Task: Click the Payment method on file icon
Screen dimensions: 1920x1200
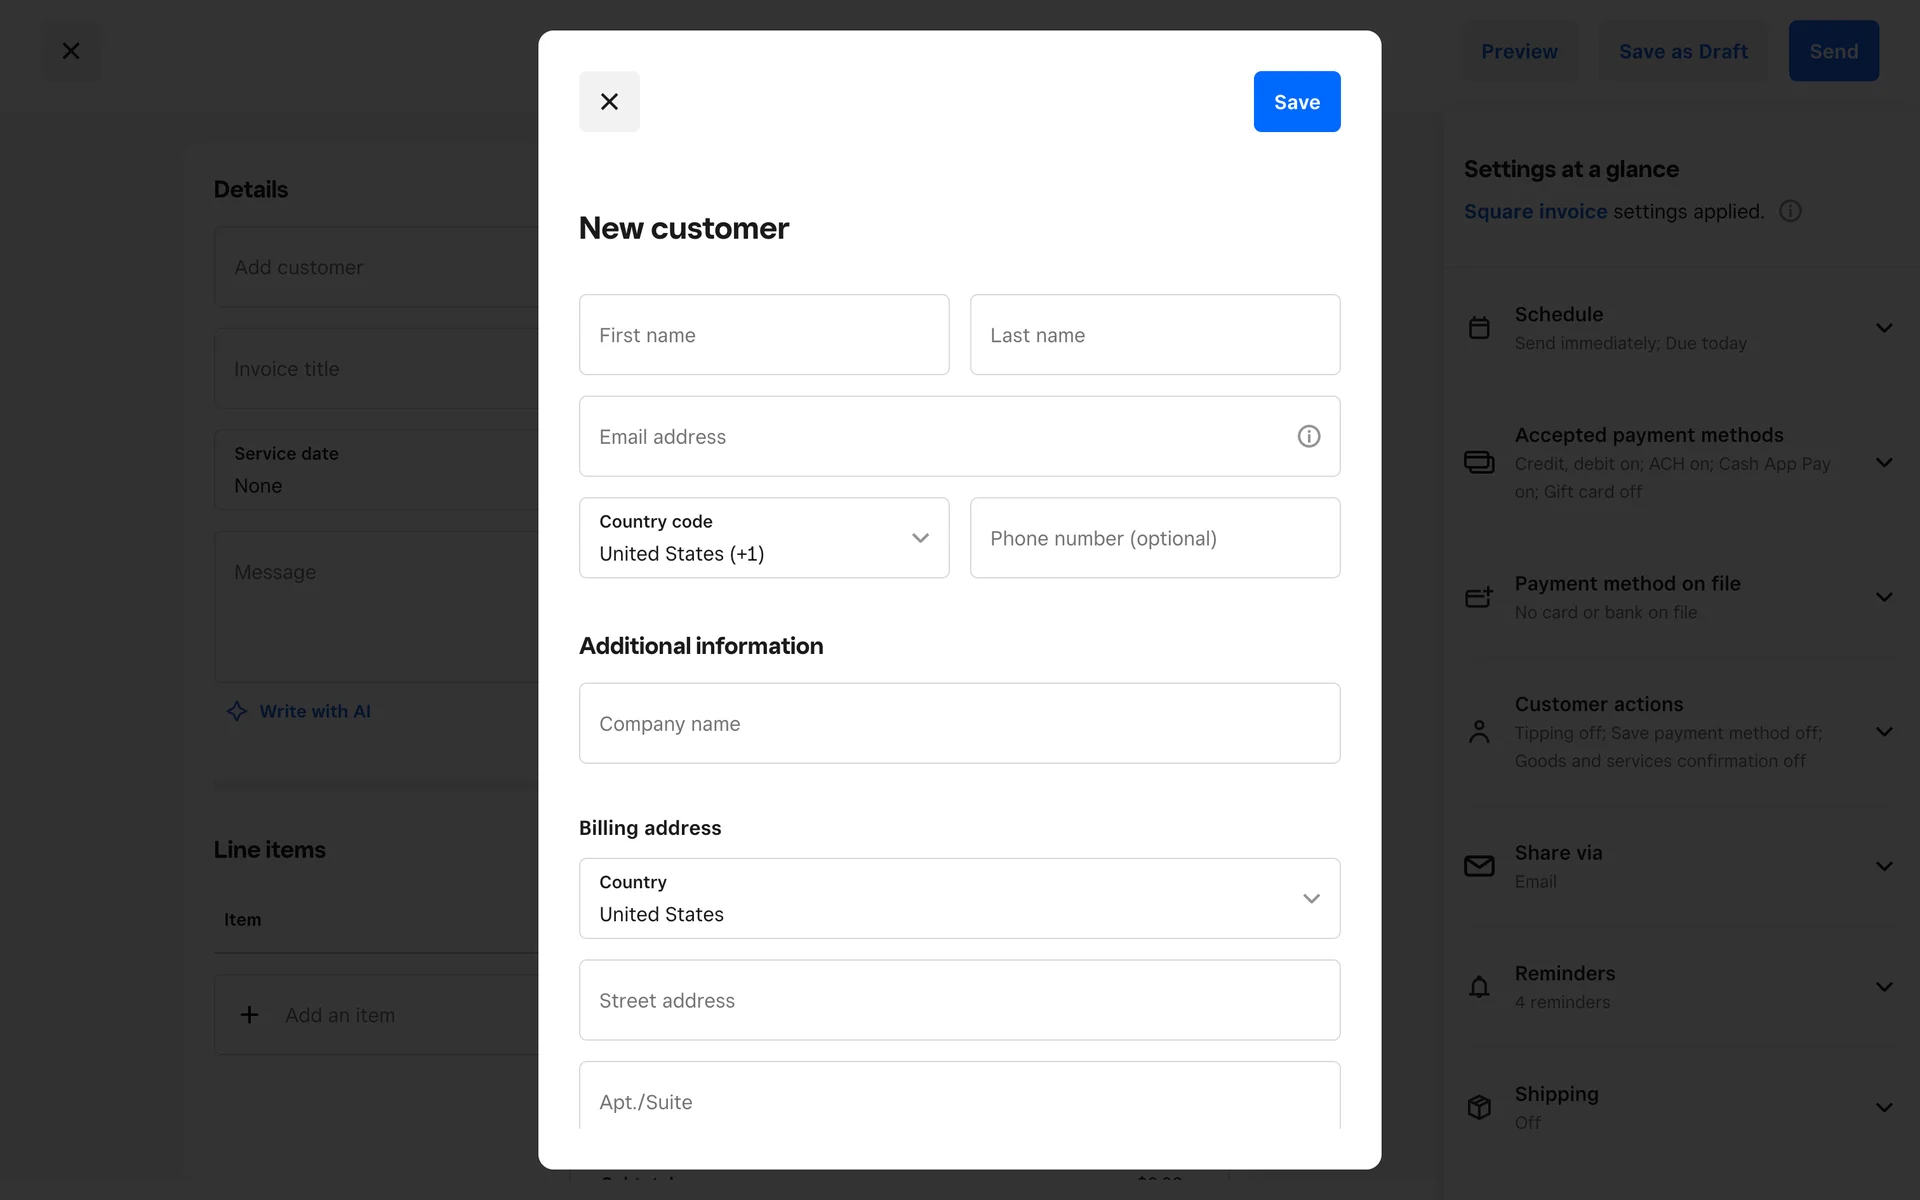Action: click(x=1479, y=597)
